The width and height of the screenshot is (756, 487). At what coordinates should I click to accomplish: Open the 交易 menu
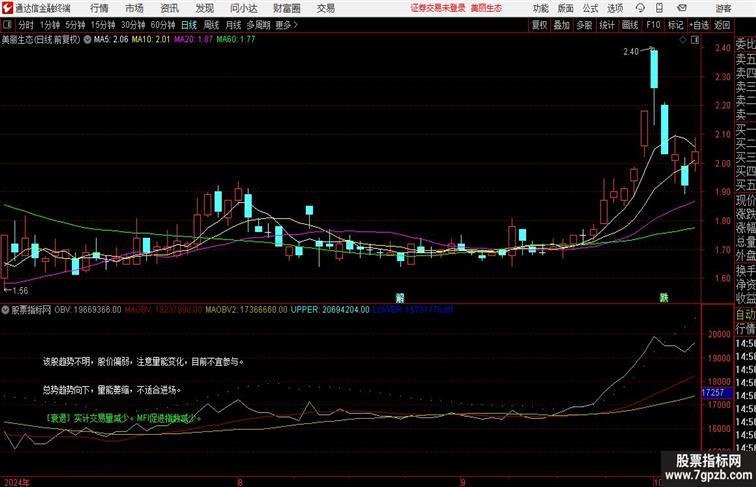(x=325, y=8)
